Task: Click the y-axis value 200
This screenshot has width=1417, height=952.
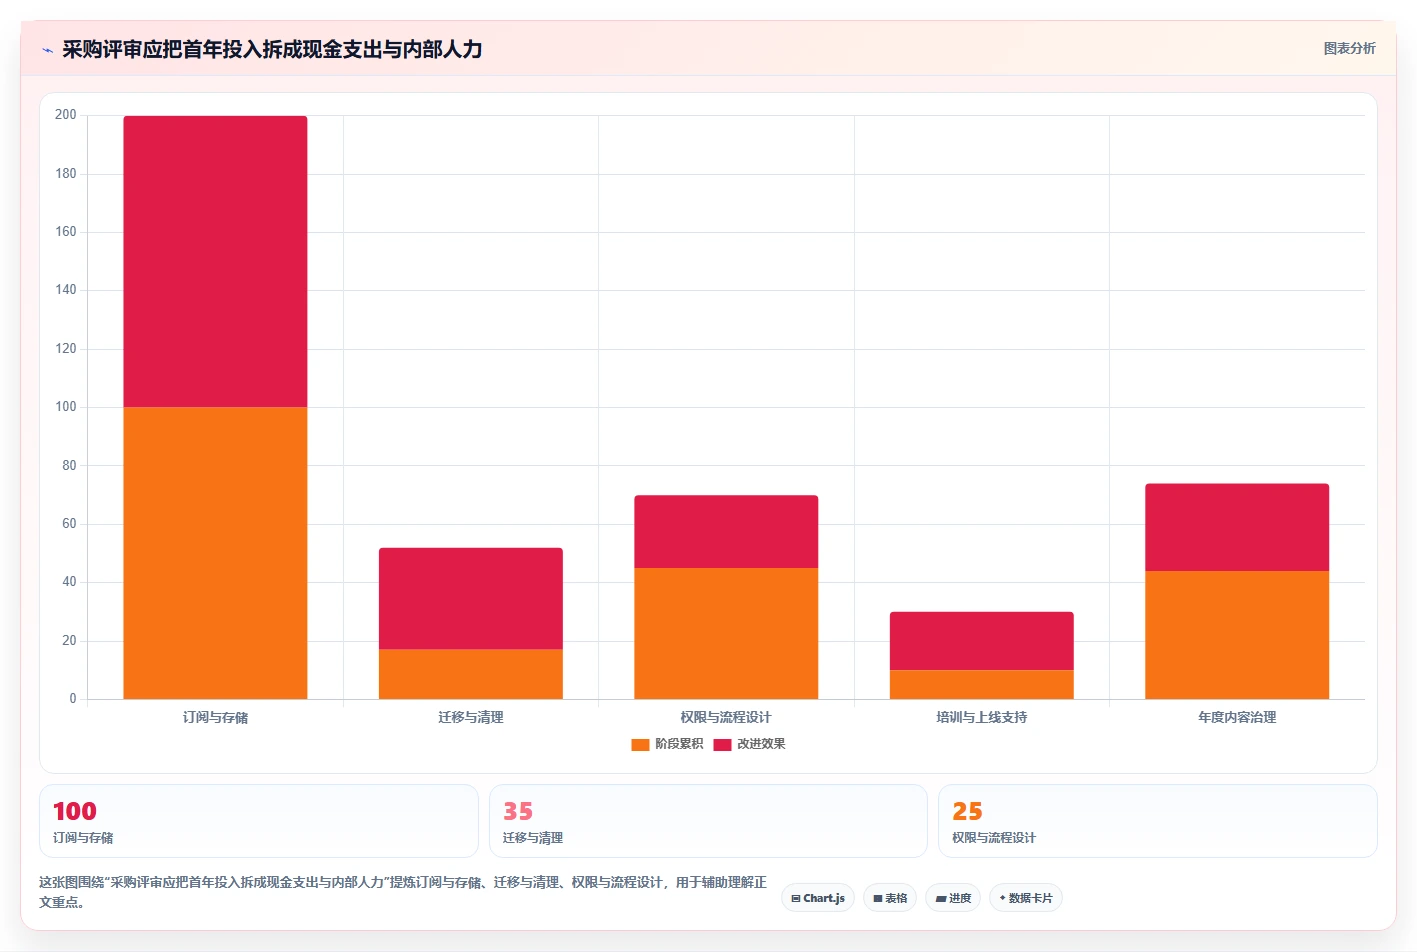Action: click(x=66, y=115)
